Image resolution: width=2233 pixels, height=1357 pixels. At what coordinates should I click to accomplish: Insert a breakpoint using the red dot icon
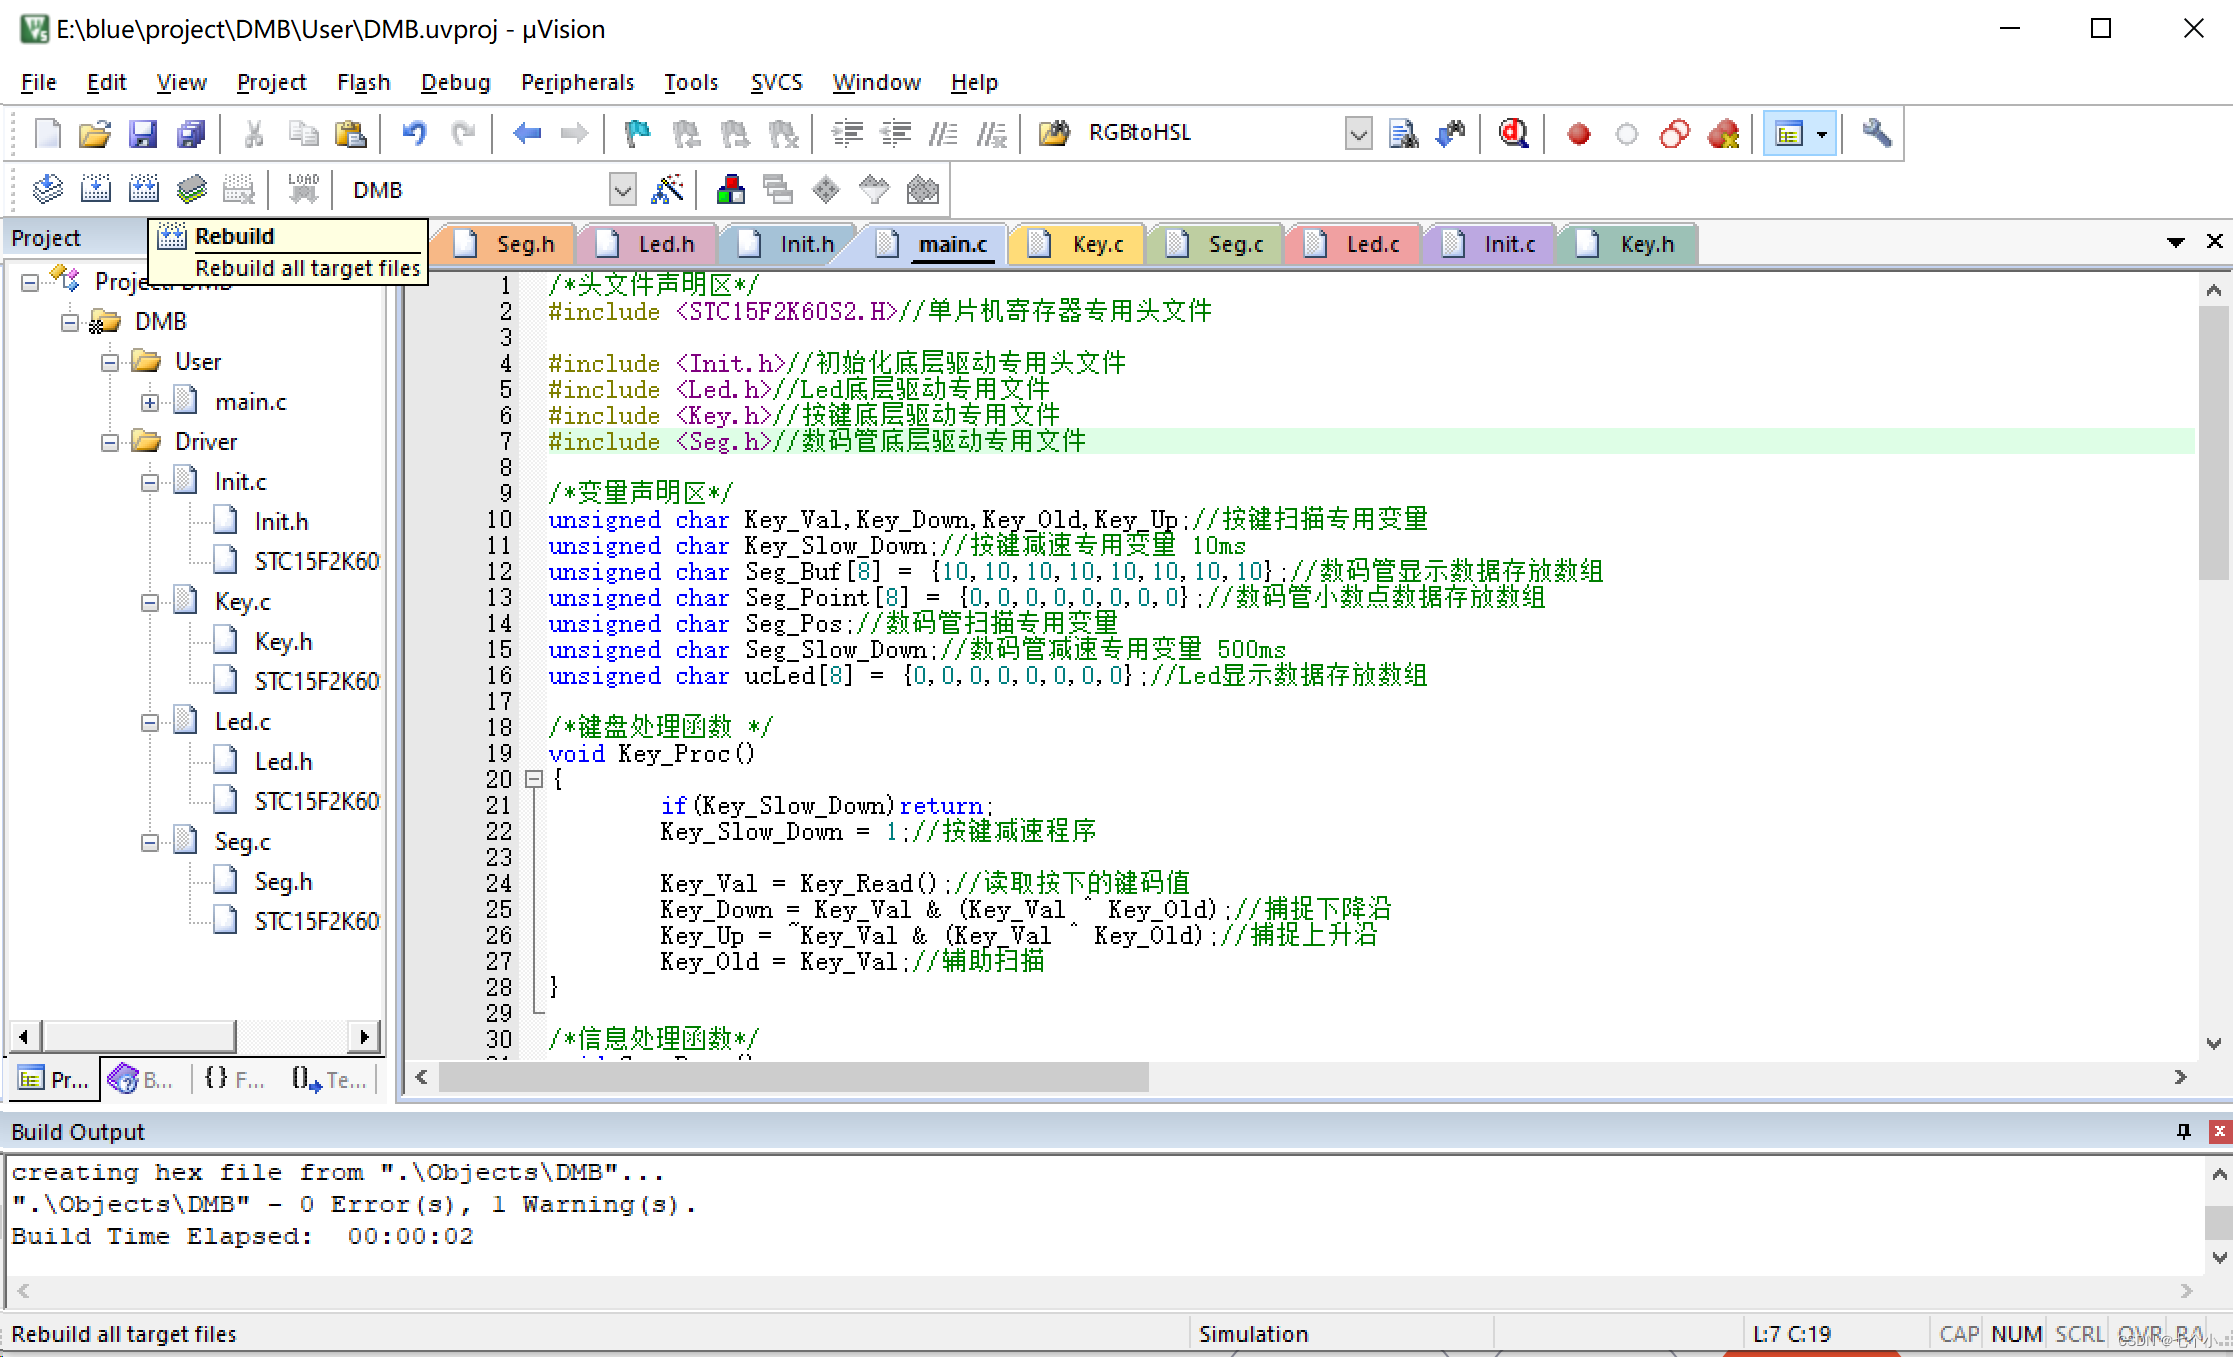pyautogui.click(x=1578, y=133)
